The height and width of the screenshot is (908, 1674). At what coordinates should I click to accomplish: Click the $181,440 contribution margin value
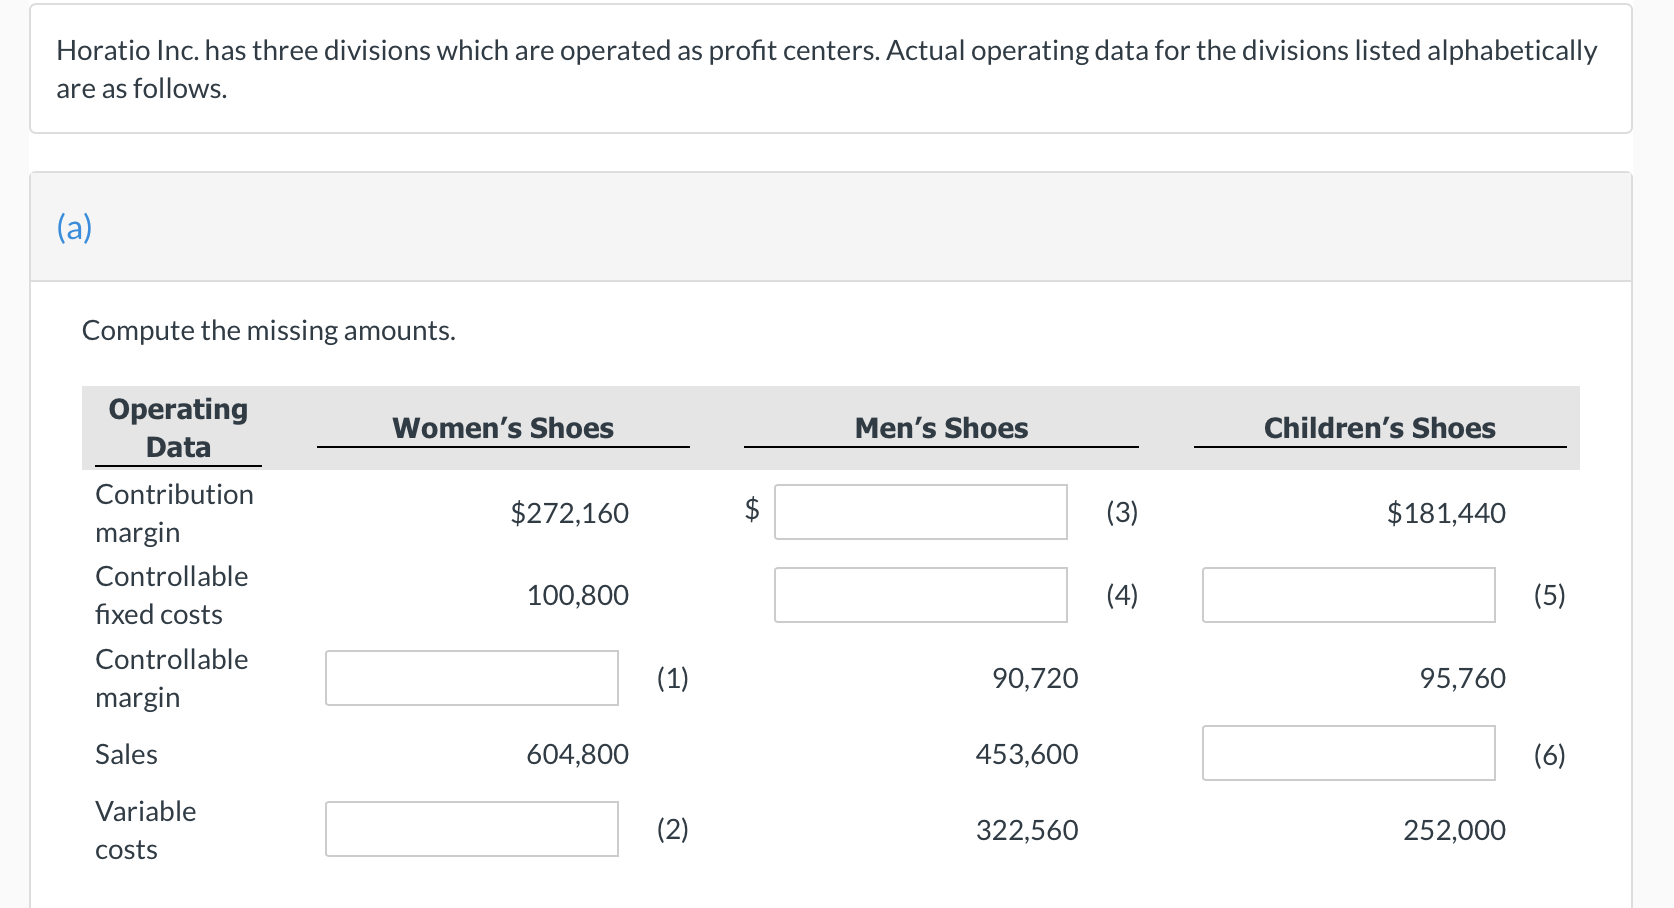(x=1446, y=513)
